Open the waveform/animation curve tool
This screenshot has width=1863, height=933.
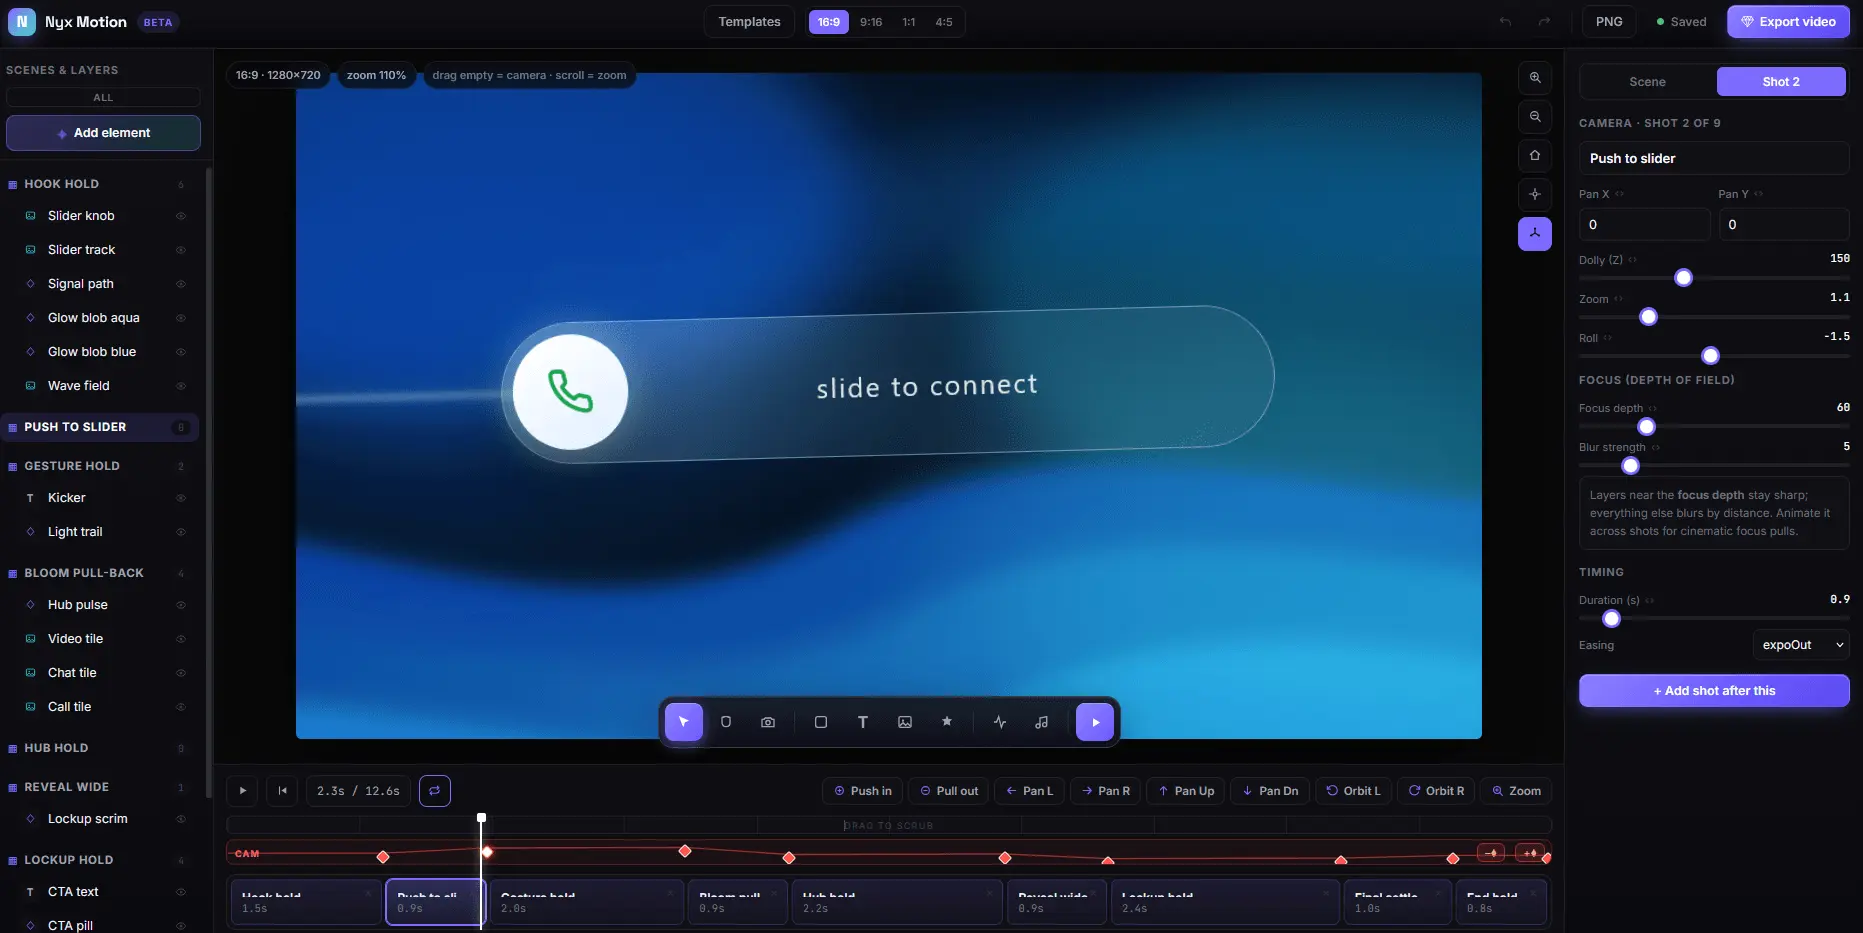click(1000, 722)
